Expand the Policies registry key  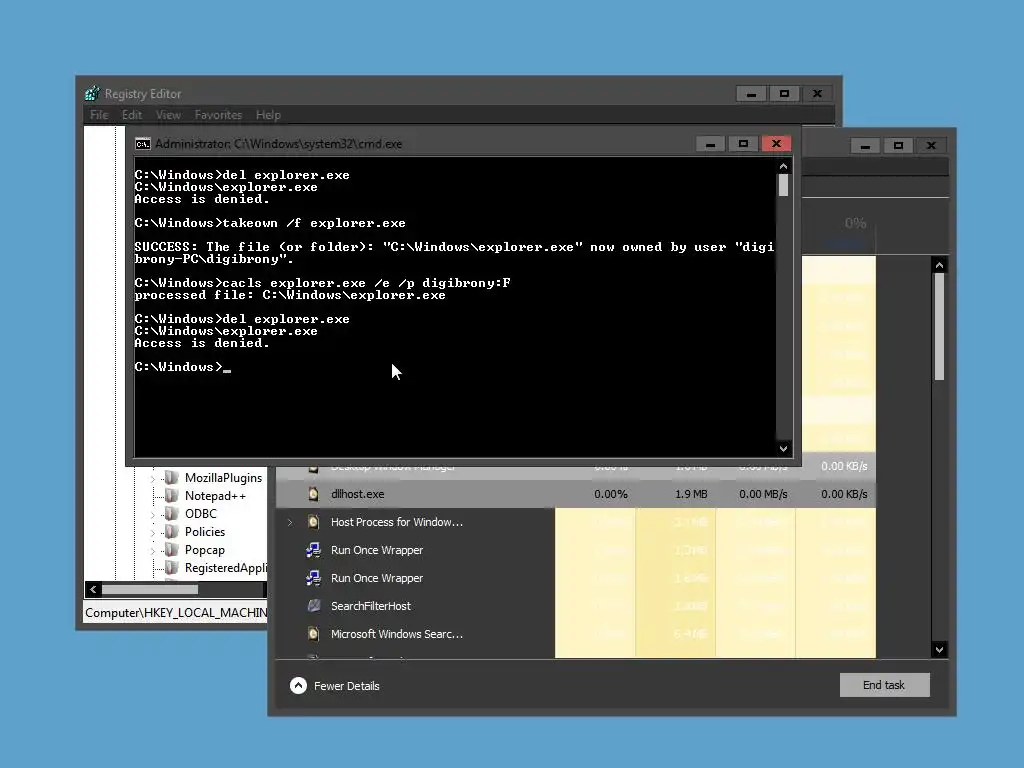[x=153, y=533]
